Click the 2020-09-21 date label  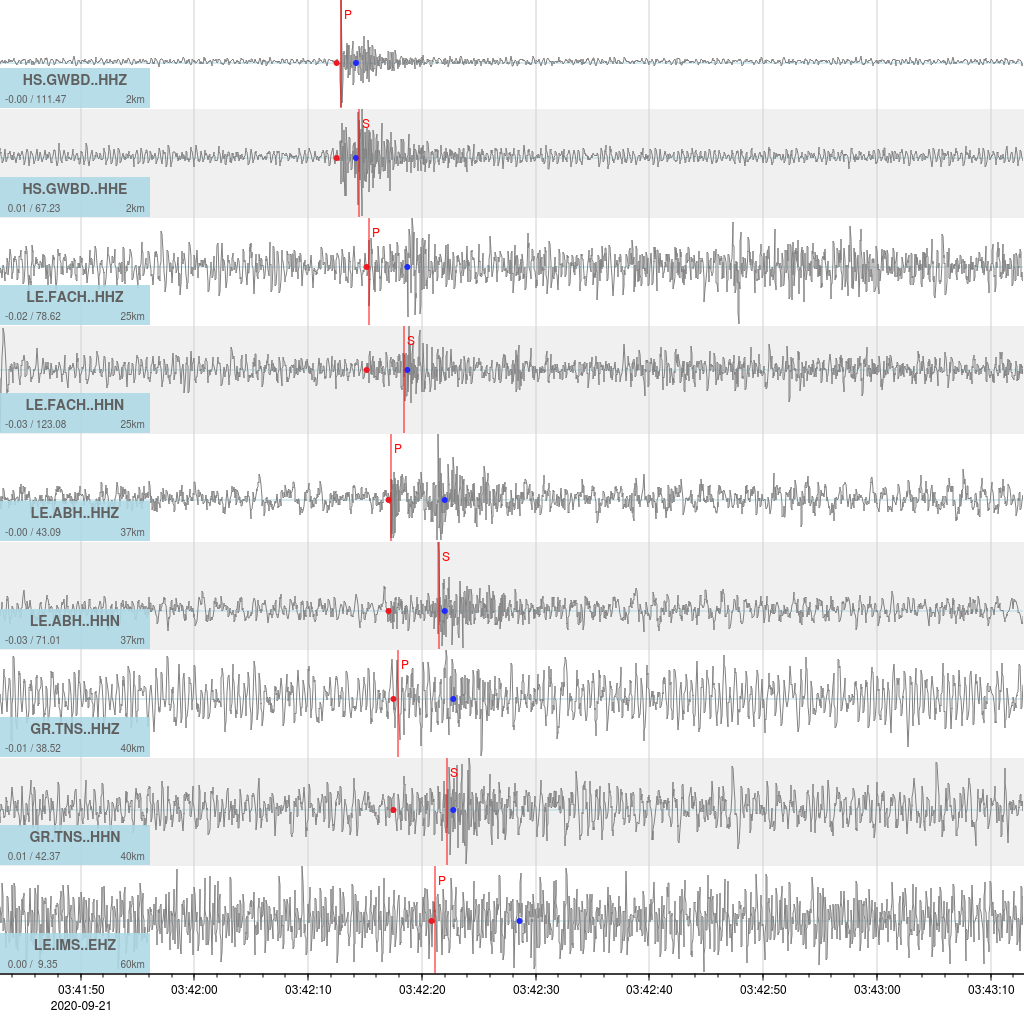pyautogui.click(x=81, y=1005)
